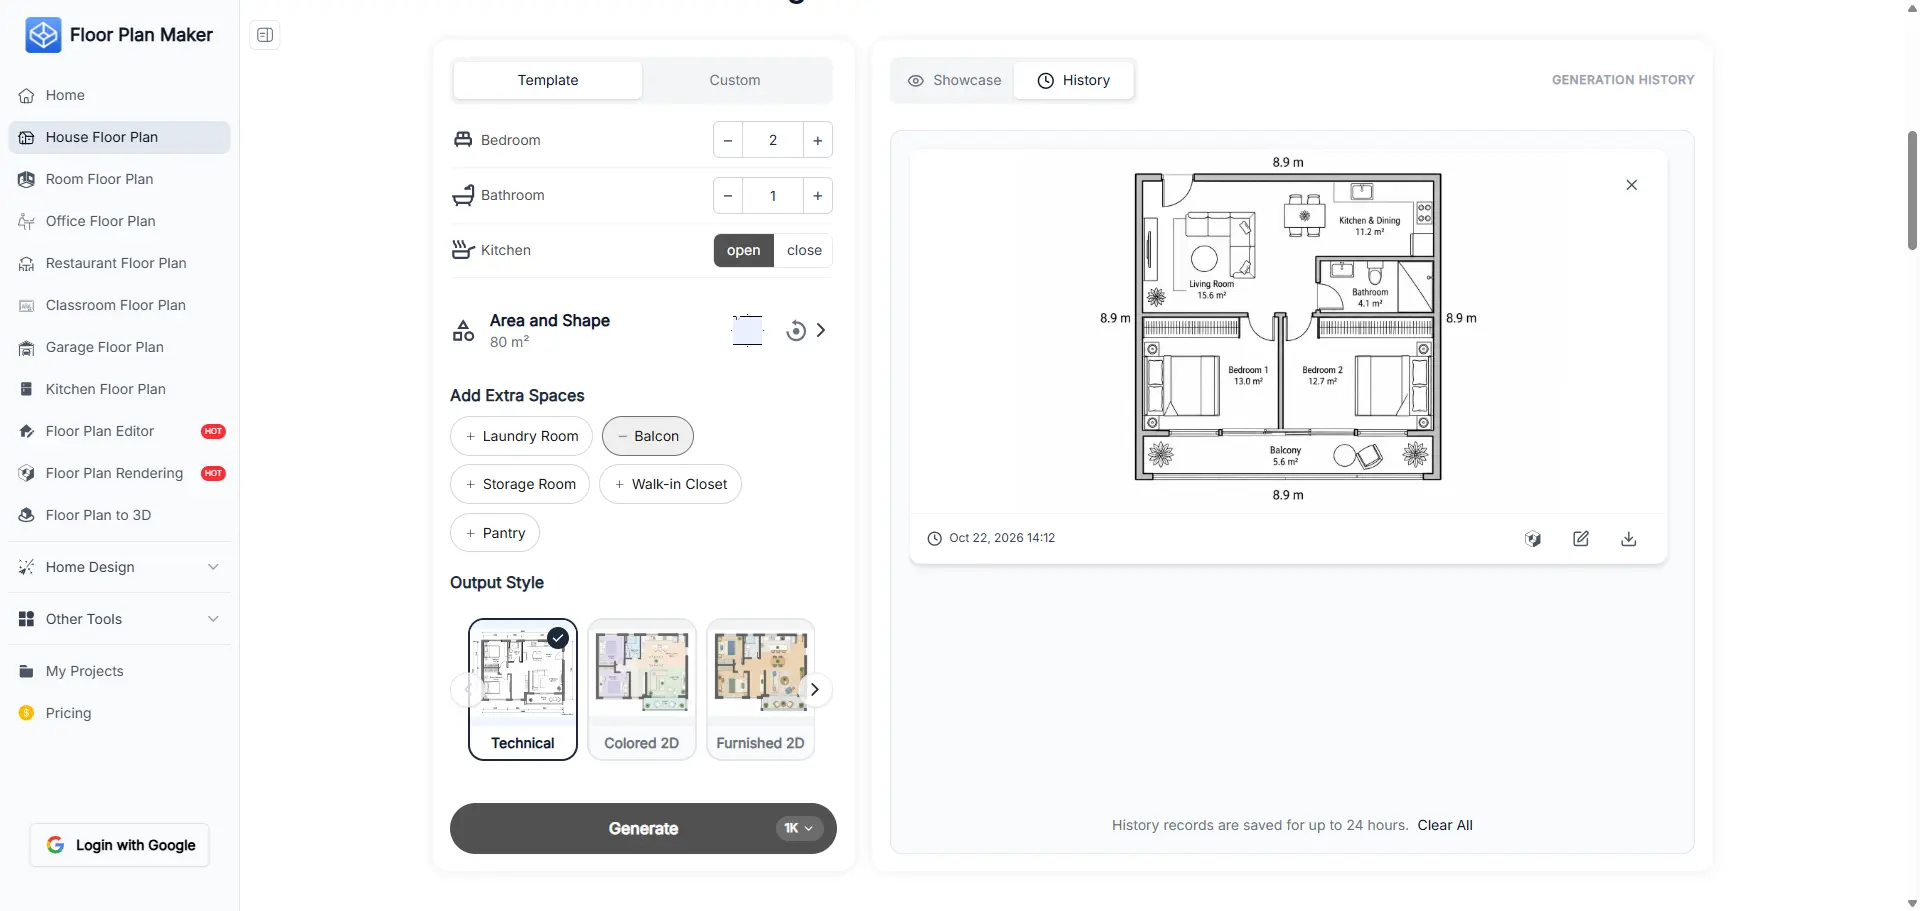Select the Colored 2D output style thumbnail
The height and width of the screenshot is (911, 1920).
(x=642, y=690)
